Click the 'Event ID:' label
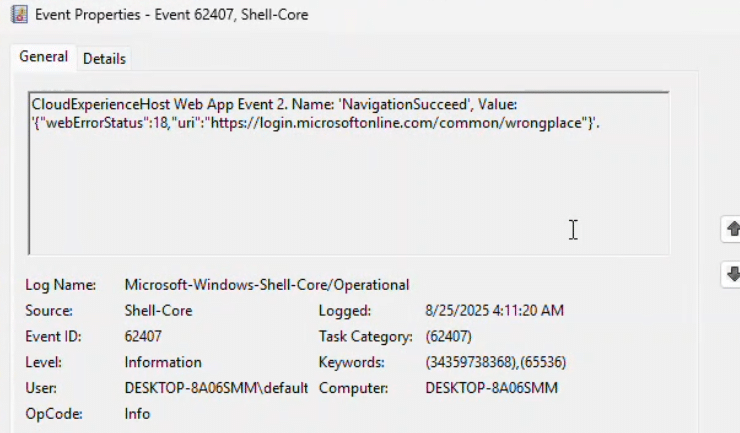Viewport: 740px width, 433px height. pyautogui.click(x=53, y=336)
